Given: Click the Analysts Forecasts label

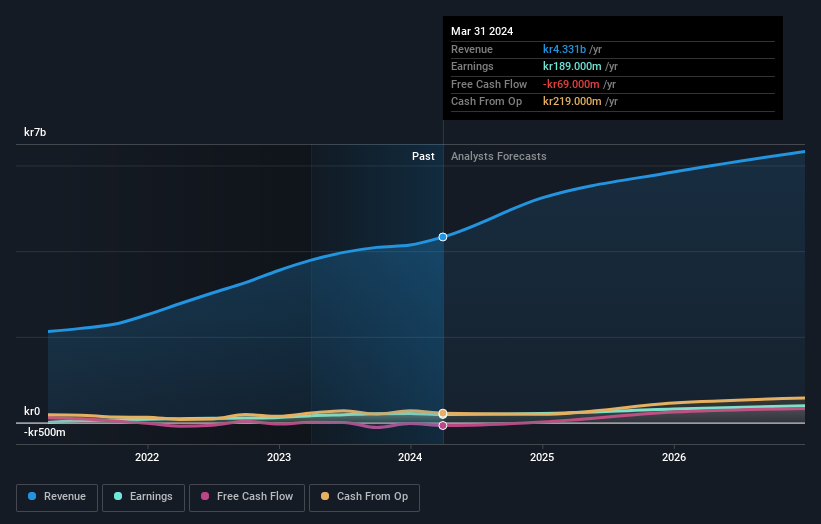Looking at the screenshot, I should 498,157.
